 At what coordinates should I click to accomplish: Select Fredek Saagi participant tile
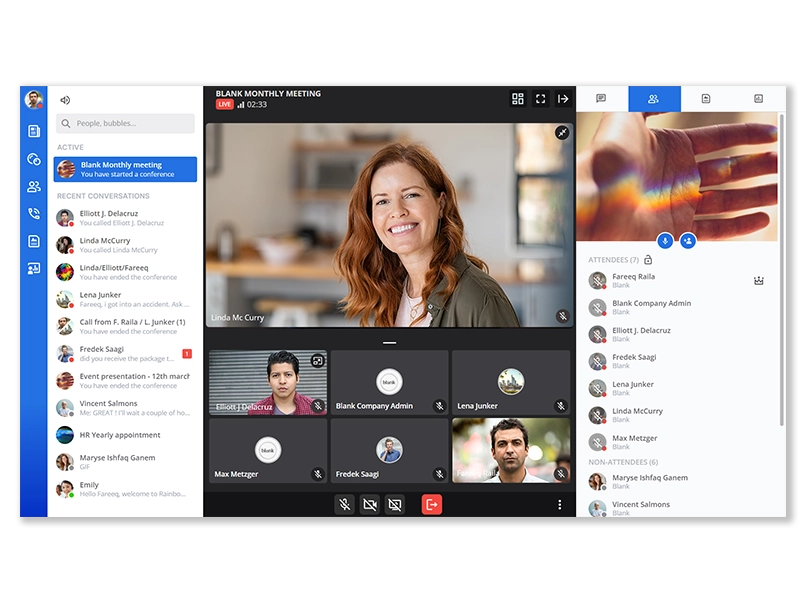pos(389,451)
